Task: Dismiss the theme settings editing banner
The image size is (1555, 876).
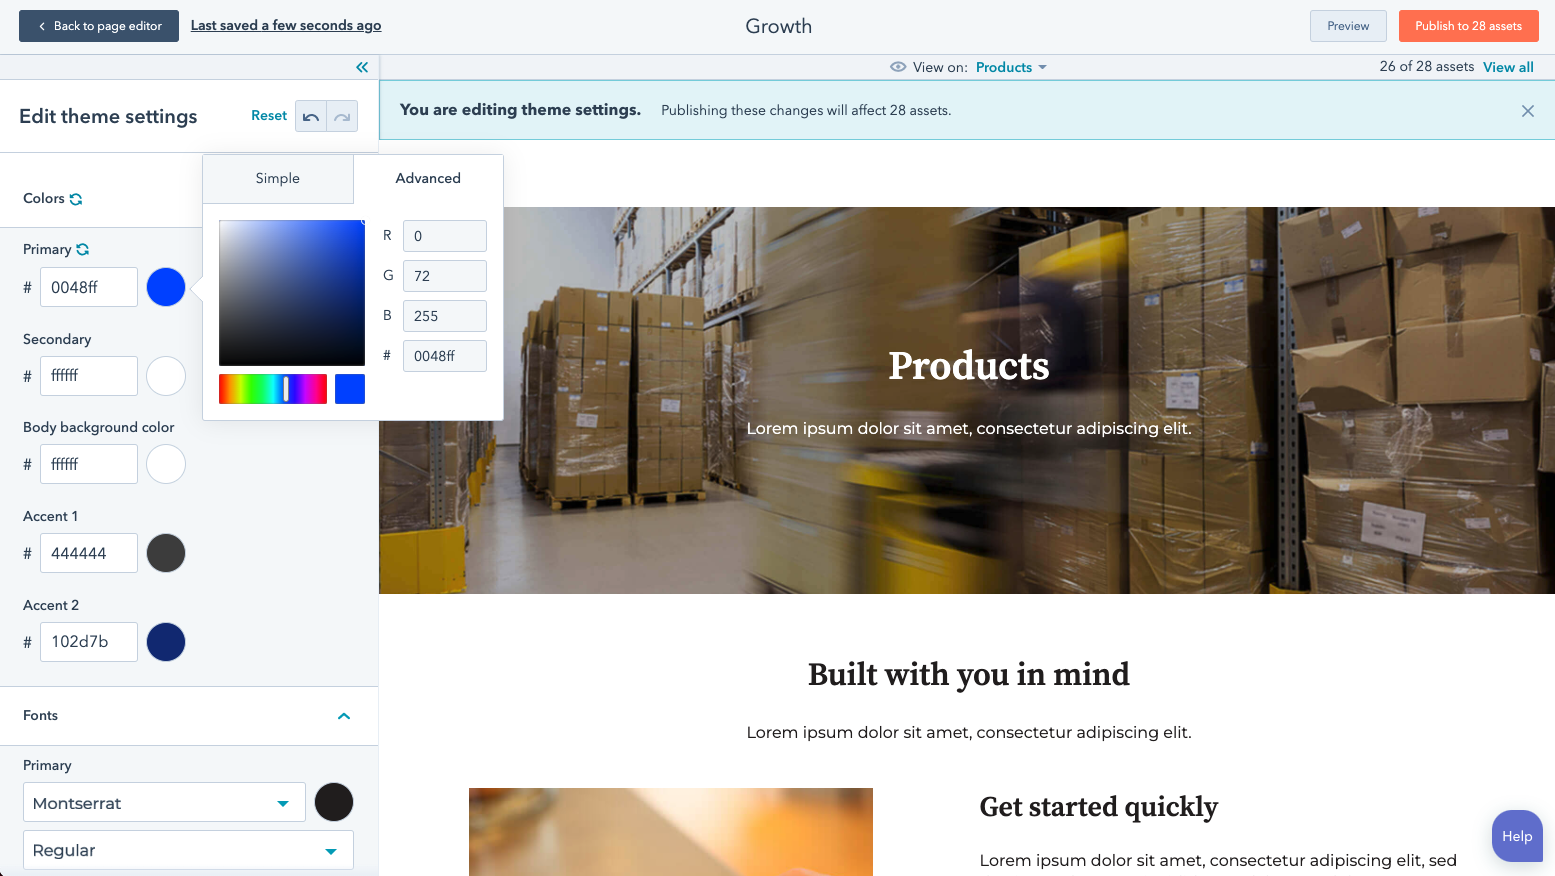Action: pyautogui.click(x=1527, y=111)
